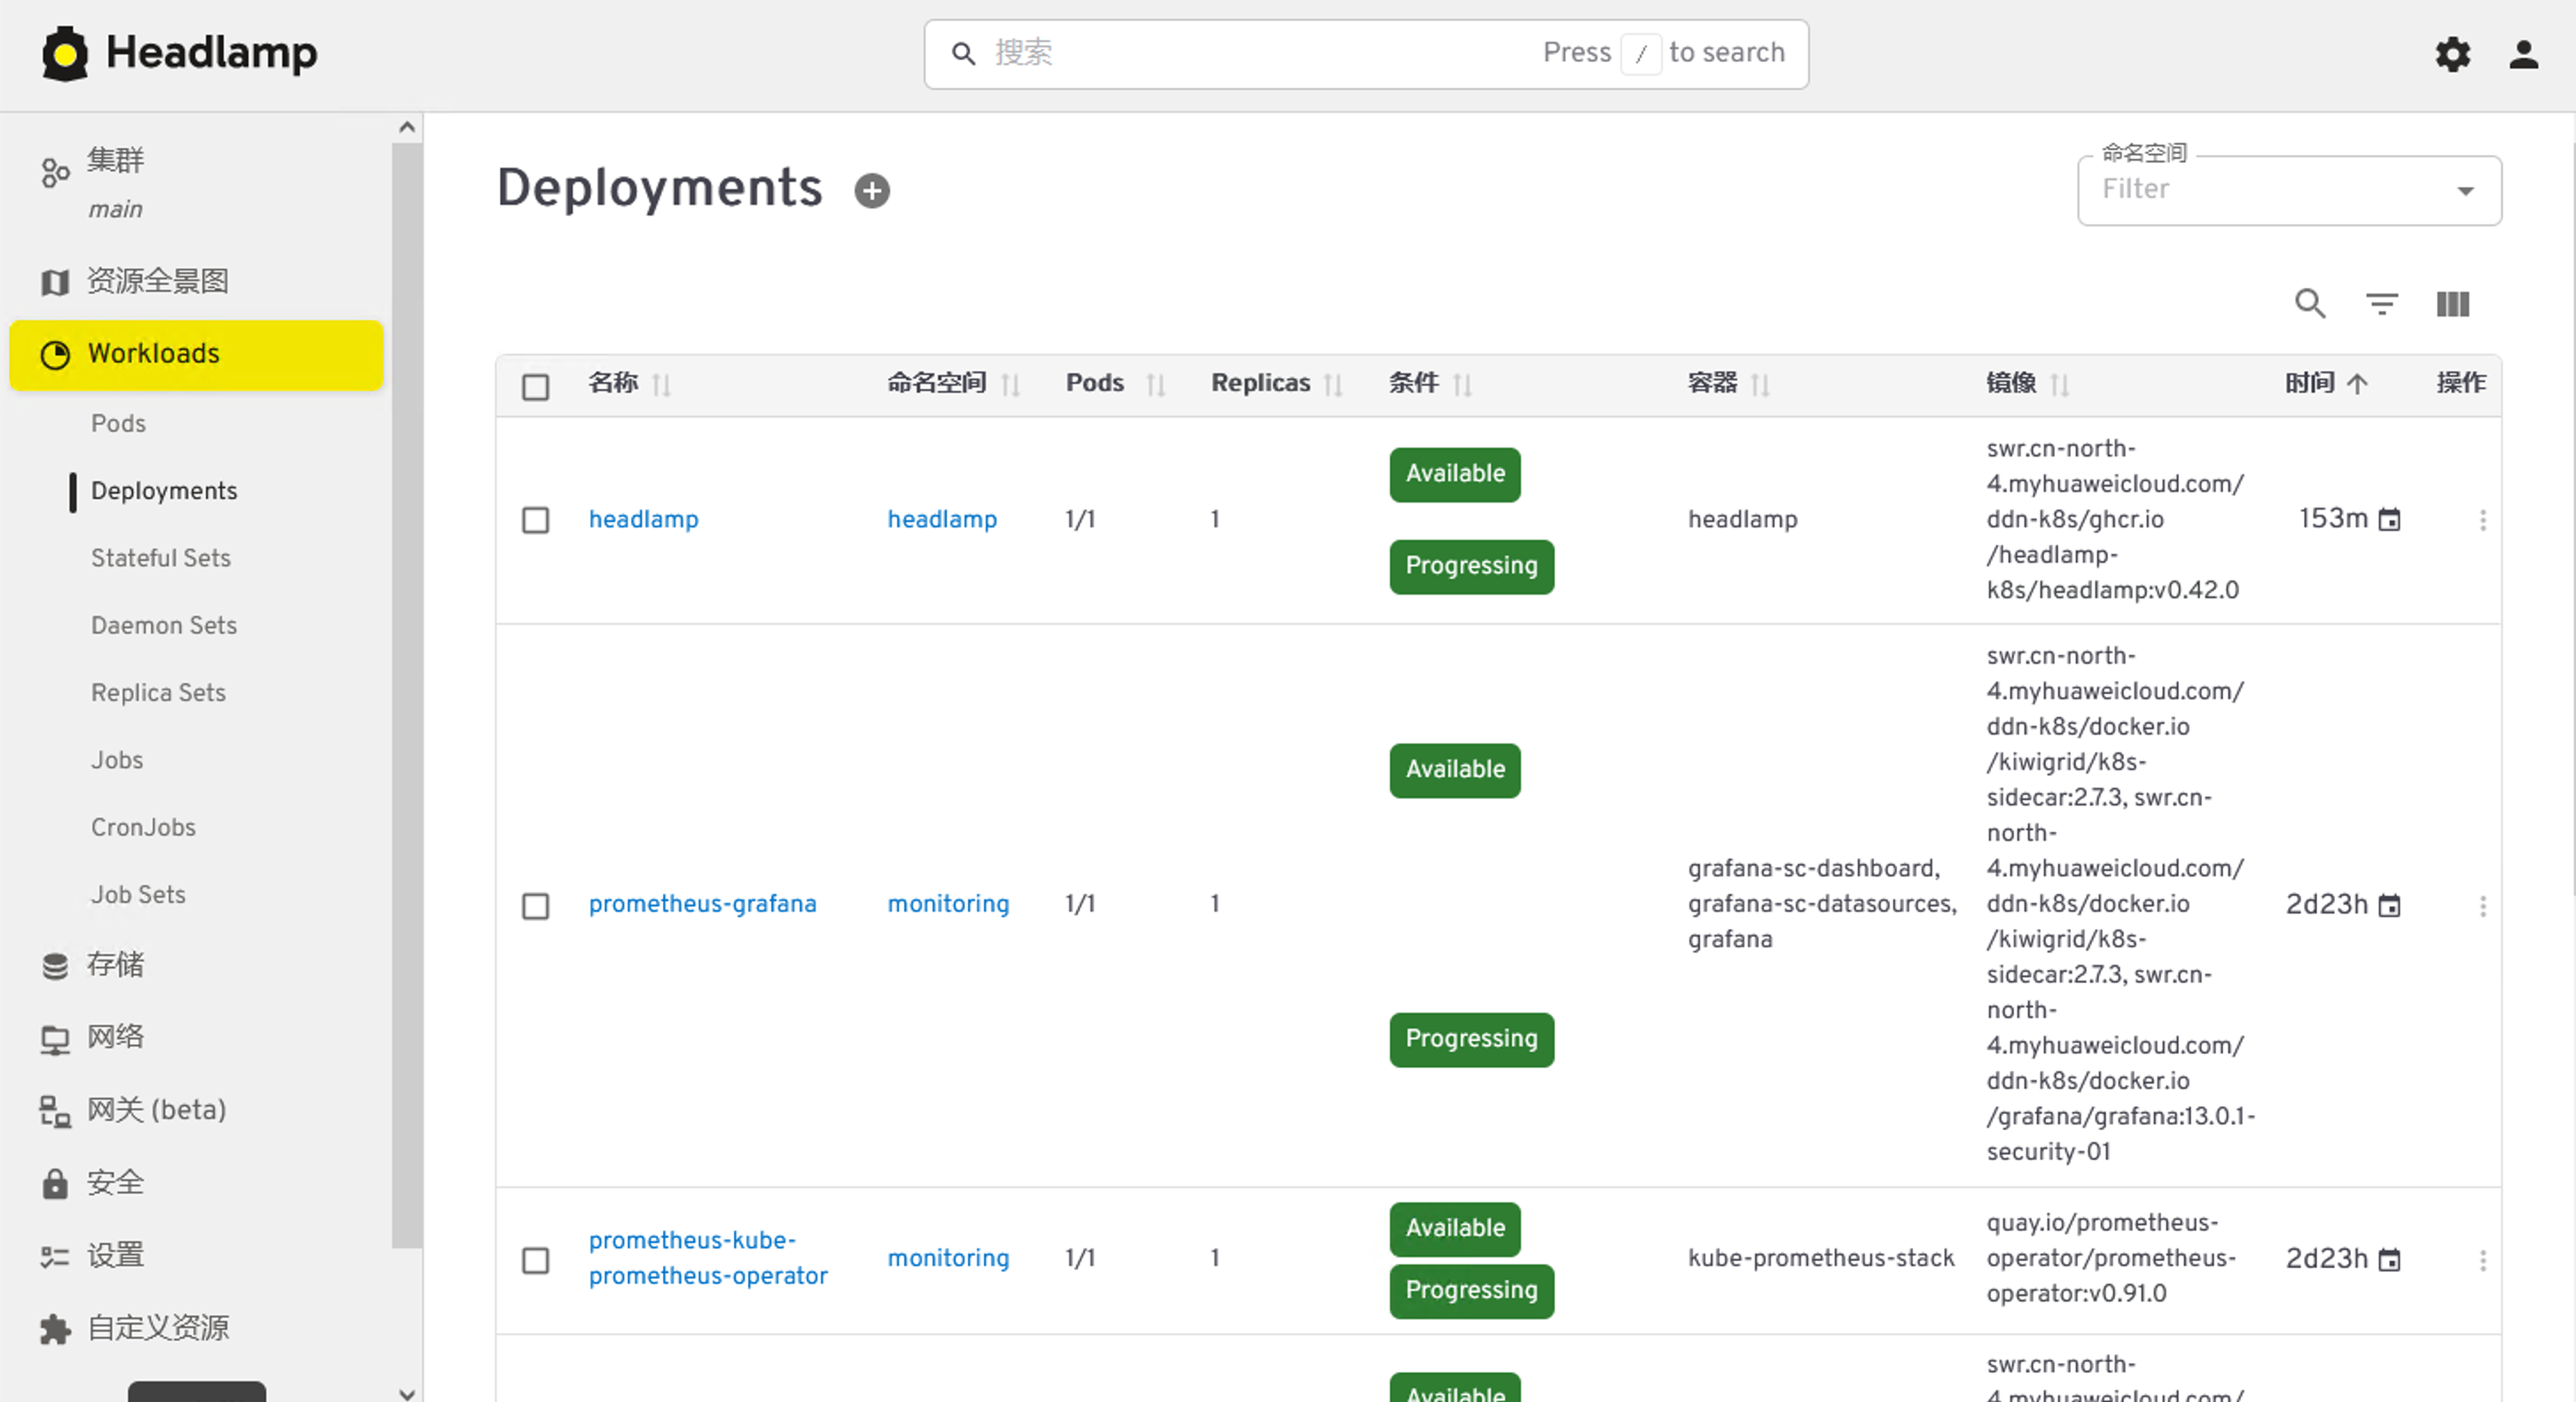Image resolution: width=2576 pixels, height=1402 pixels.
Task: Sort by 镜像 column sort icon
Action: tap(2059, 384)
